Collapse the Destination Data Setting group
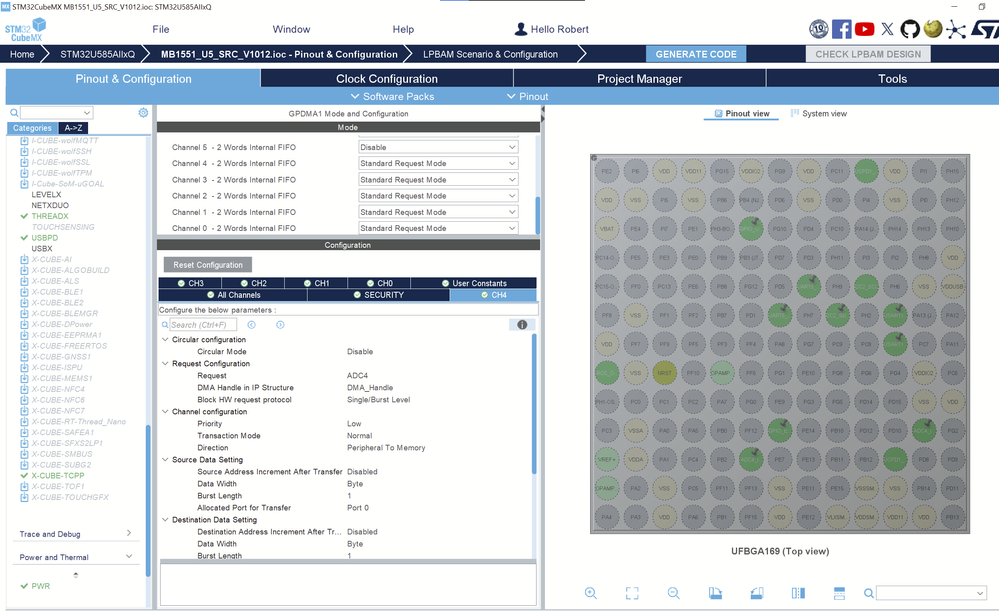Viewport: 999px width, 612px height. tap(165, 520)
